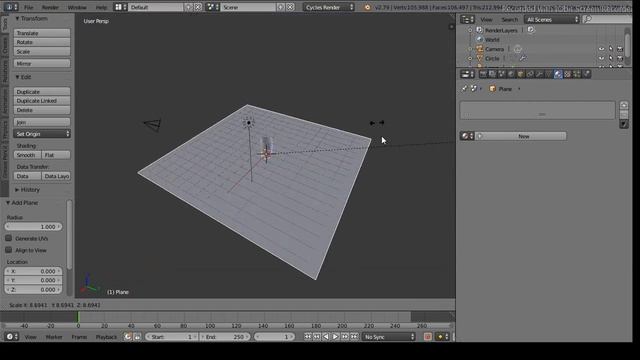The image size is (640, 360).
Task: Click the End 250 frame field
Action: (224, 337)
